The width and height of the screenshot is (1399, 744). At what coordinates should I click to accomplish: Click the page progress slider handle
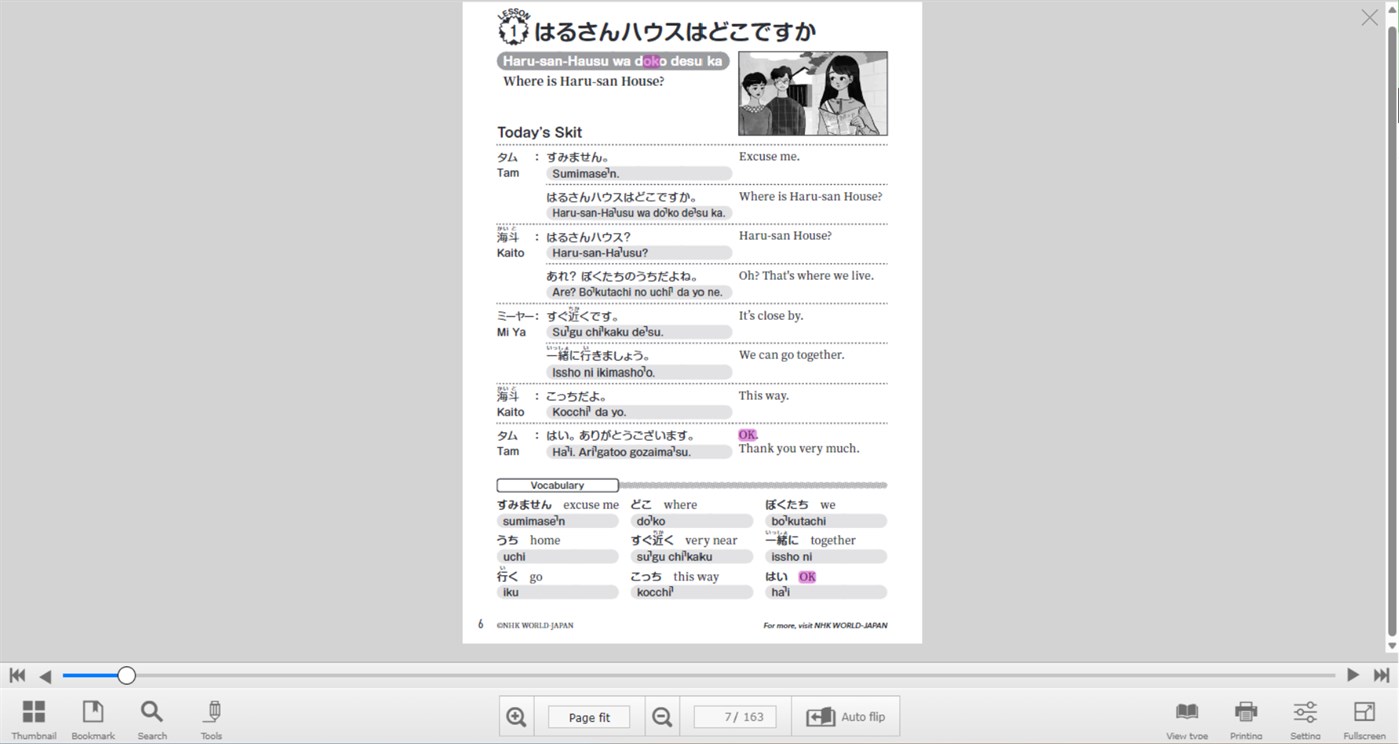[126, 675]
